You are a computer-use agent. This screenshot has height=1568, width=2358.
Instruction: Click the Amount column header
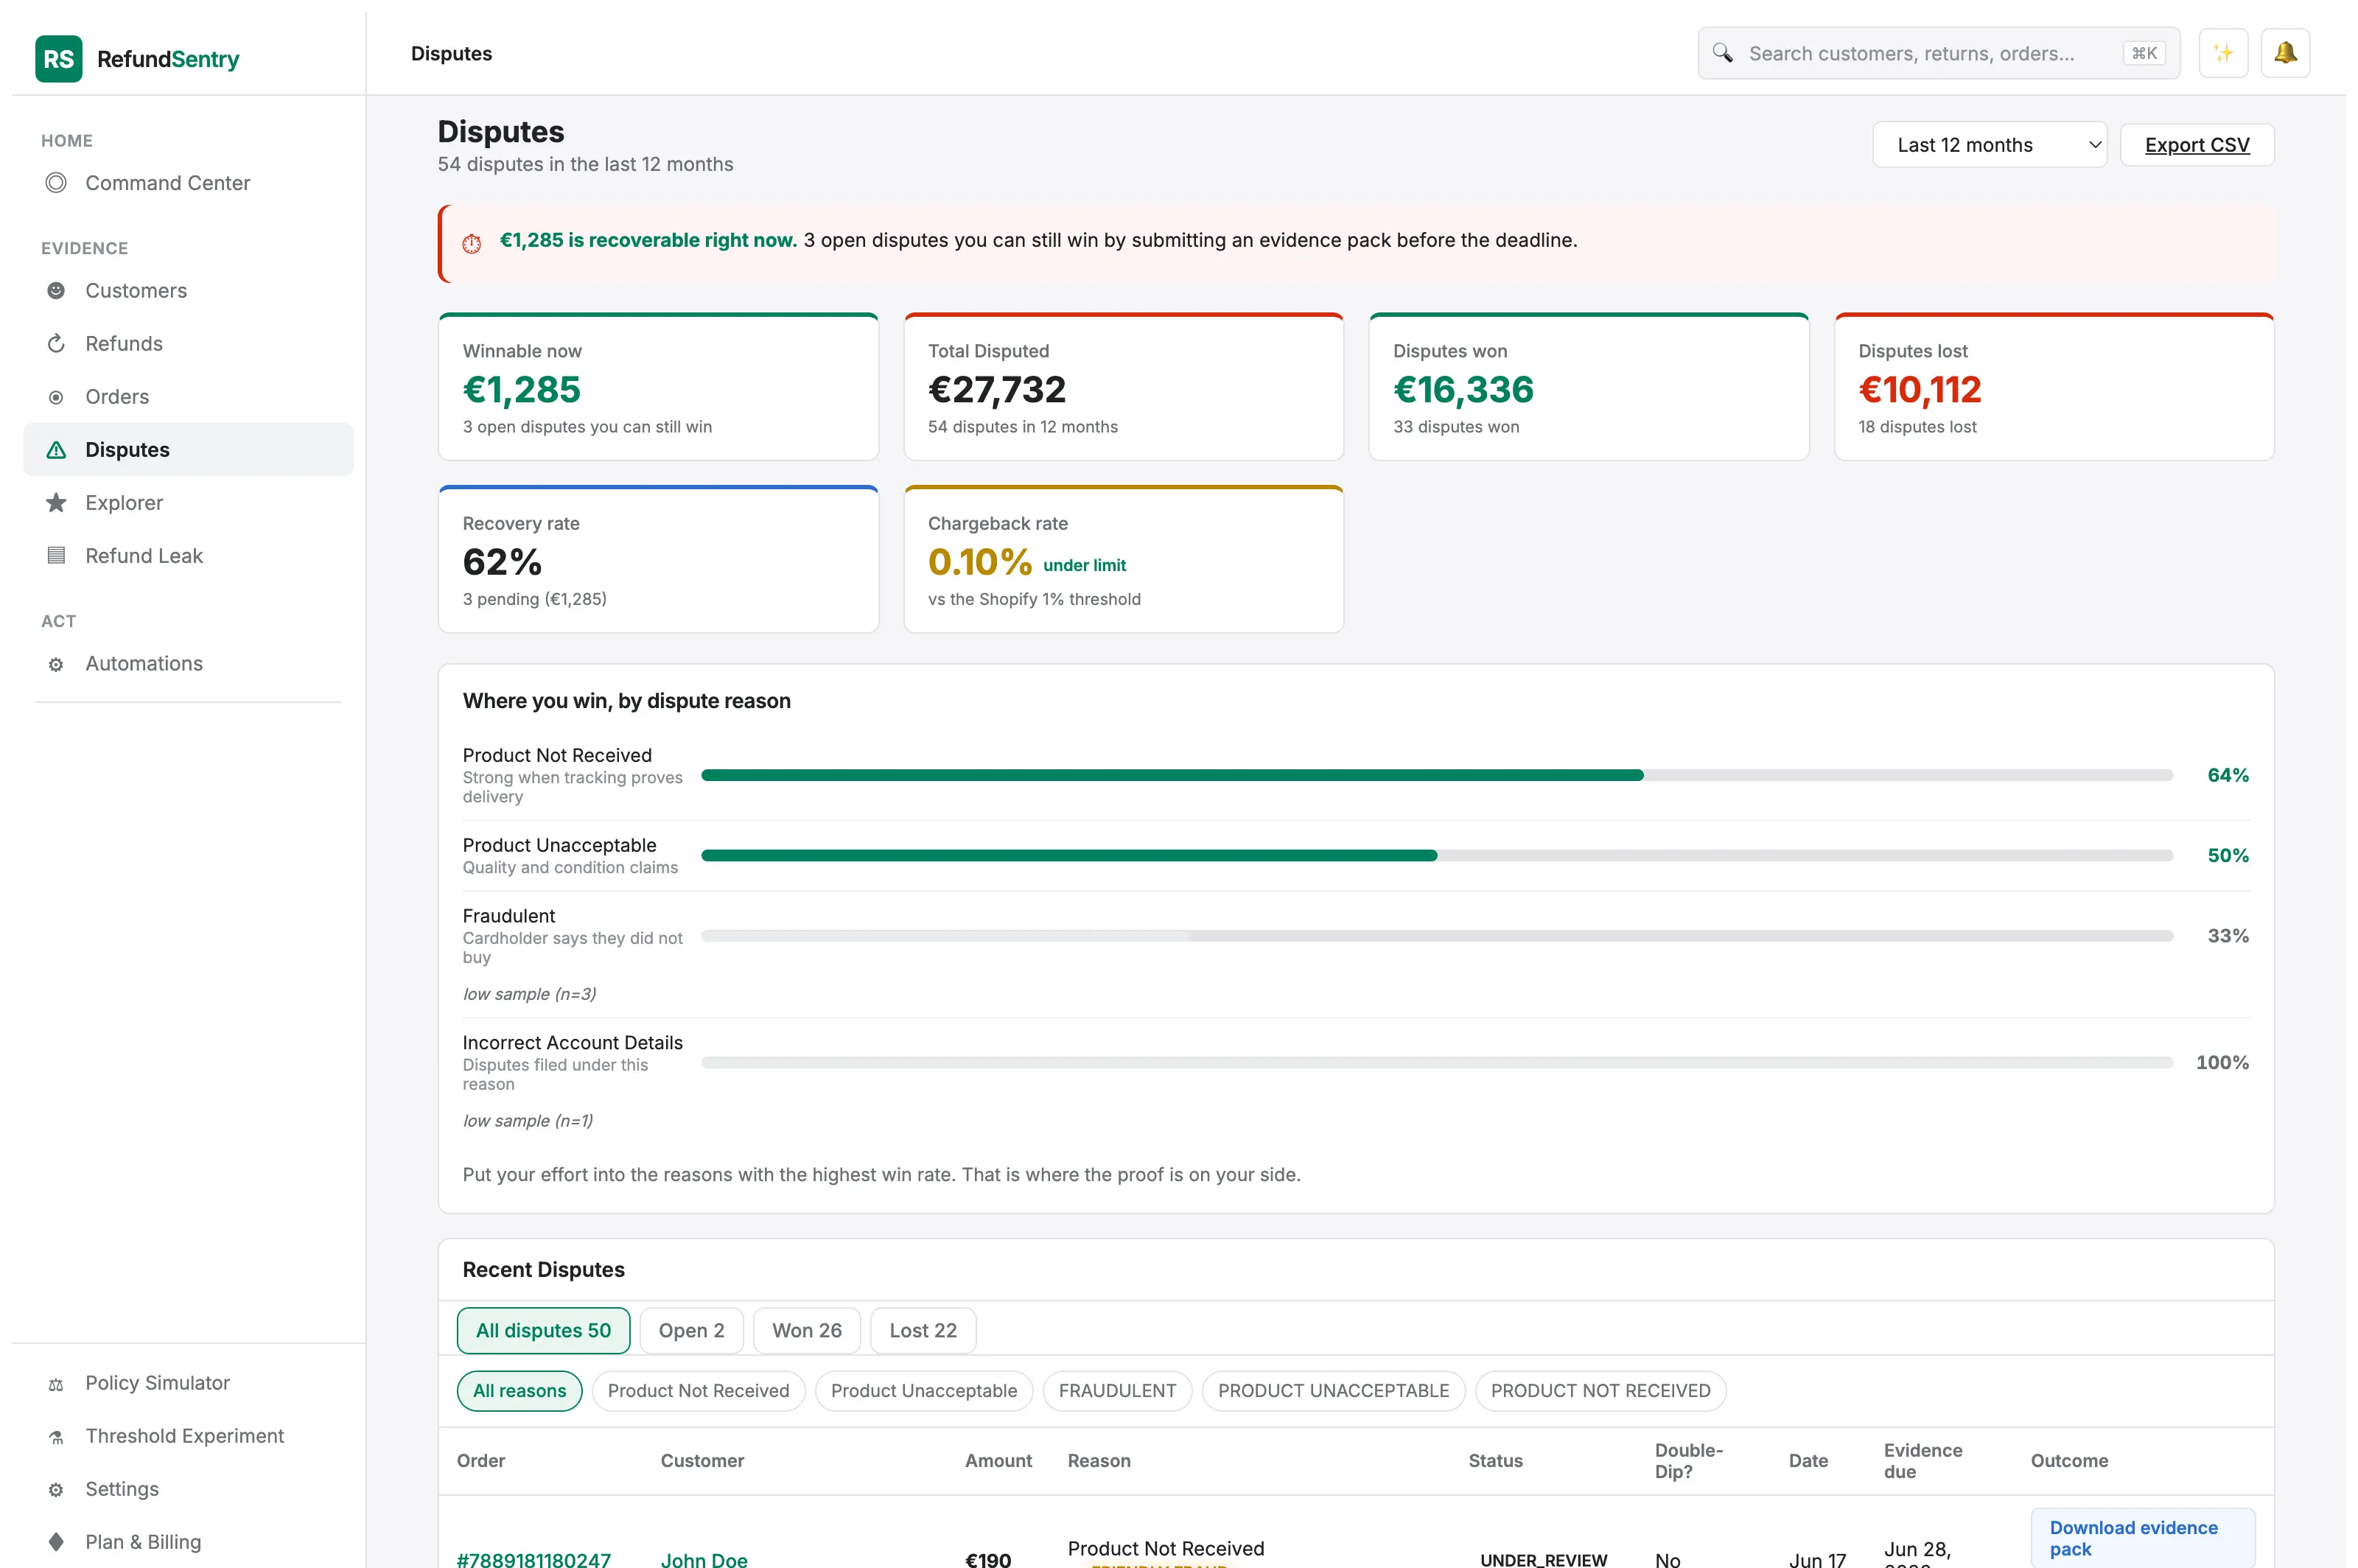tap(998, 1461)
